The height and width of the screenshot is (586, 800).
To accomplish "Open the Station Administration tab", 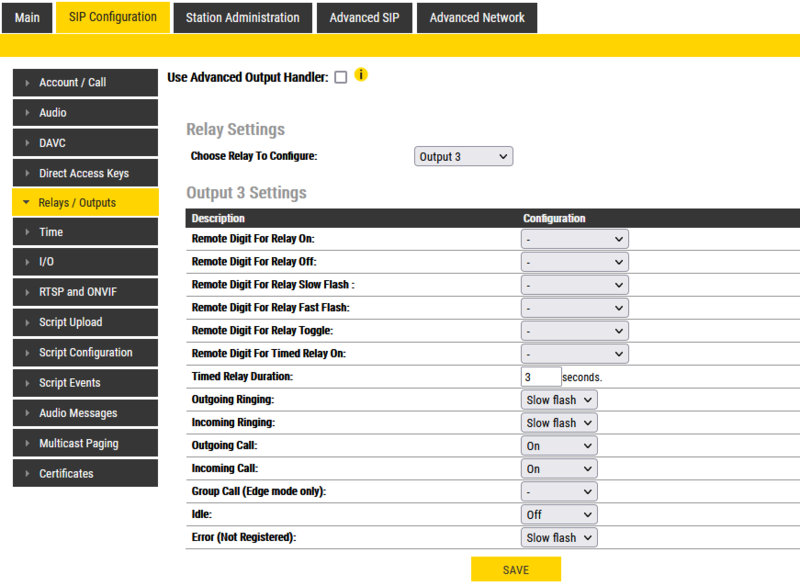I will coord(242,17).
